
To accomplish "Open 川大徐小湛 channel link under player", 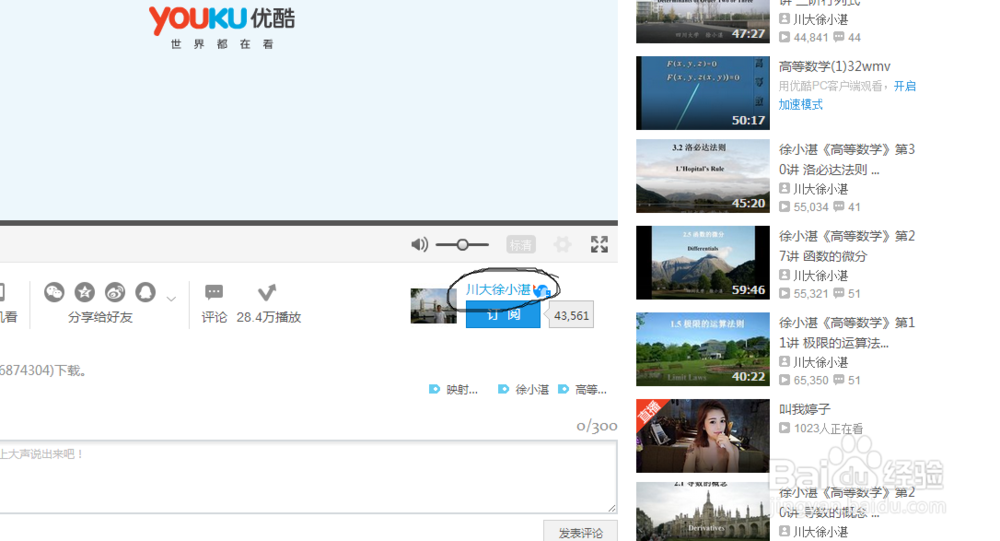I will 497,290.
